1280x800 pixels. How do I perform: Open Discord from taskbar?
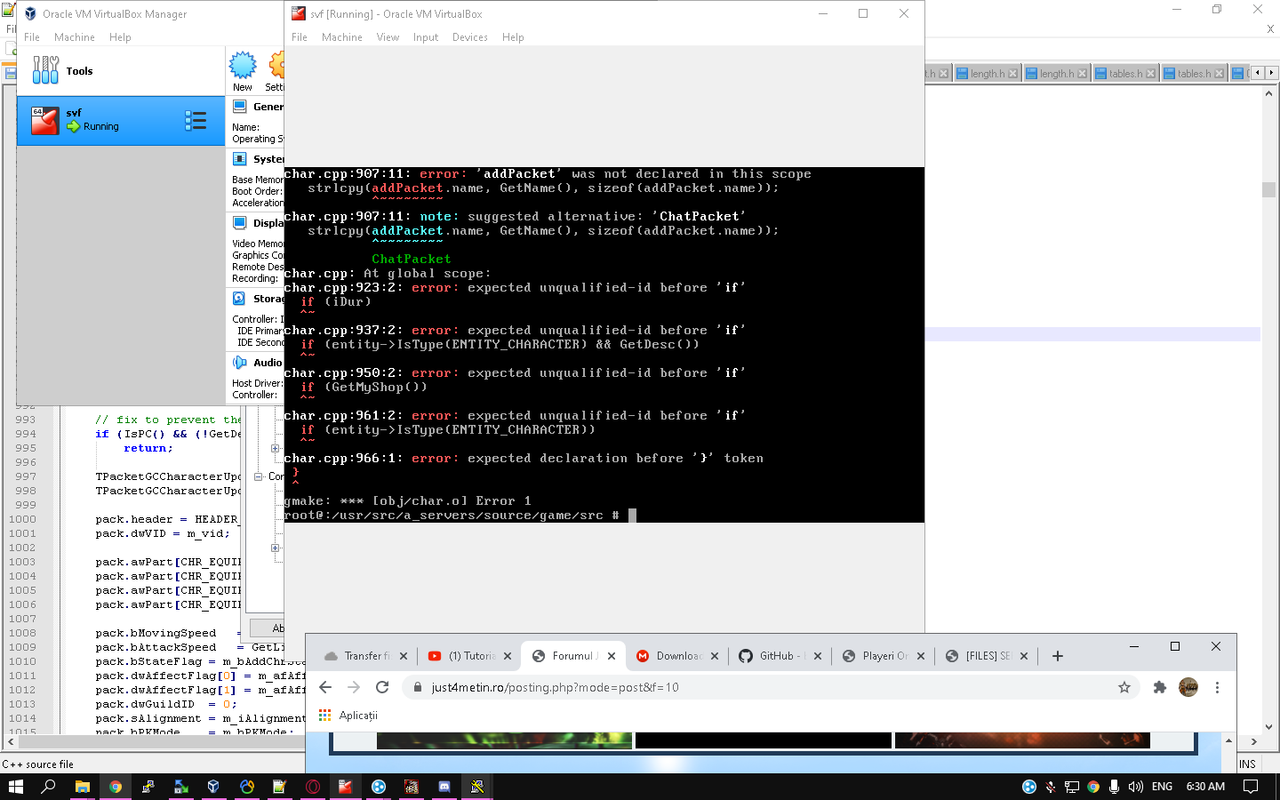445,787
